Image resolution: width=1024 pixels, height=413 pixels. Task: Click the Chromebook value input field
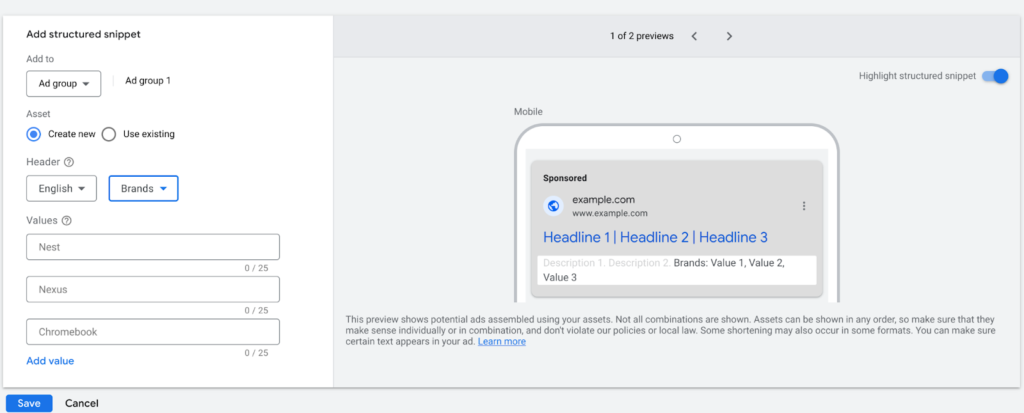[x=153, y=331]
